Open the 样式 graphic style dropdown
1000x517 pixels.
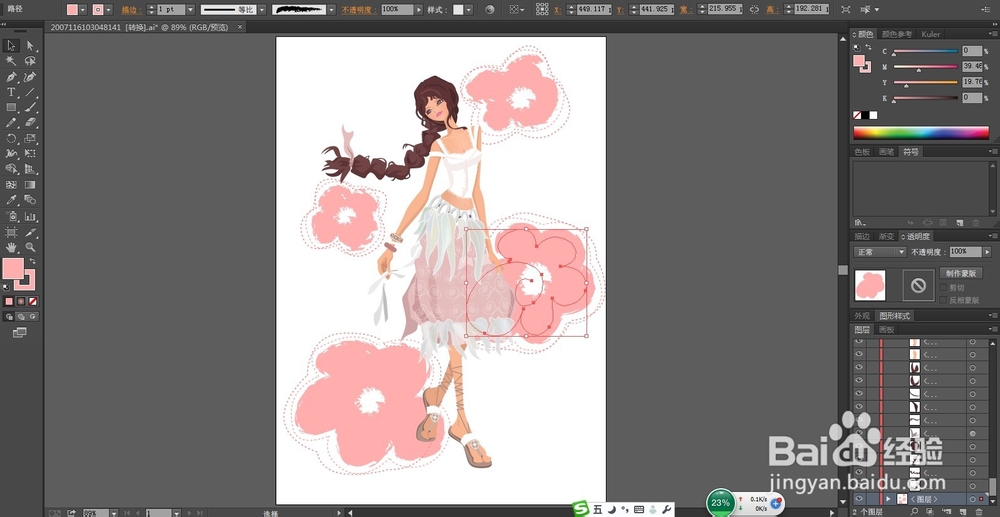tap(469, 10)
